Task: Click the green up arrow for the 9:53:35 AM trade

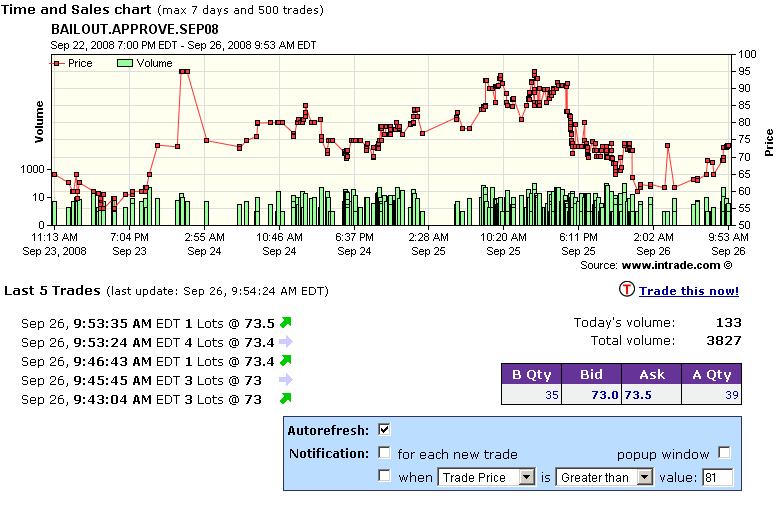Action: [285, 322]
